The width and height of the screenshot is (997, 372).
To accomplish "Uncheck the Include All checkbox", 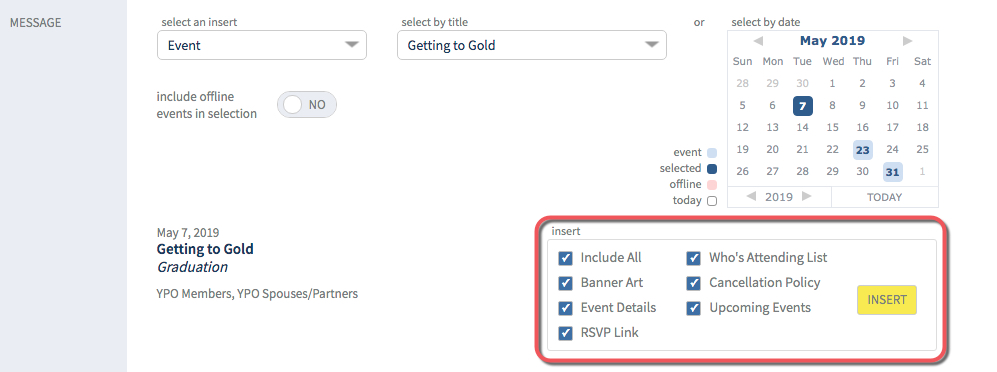I will (565, 258).
